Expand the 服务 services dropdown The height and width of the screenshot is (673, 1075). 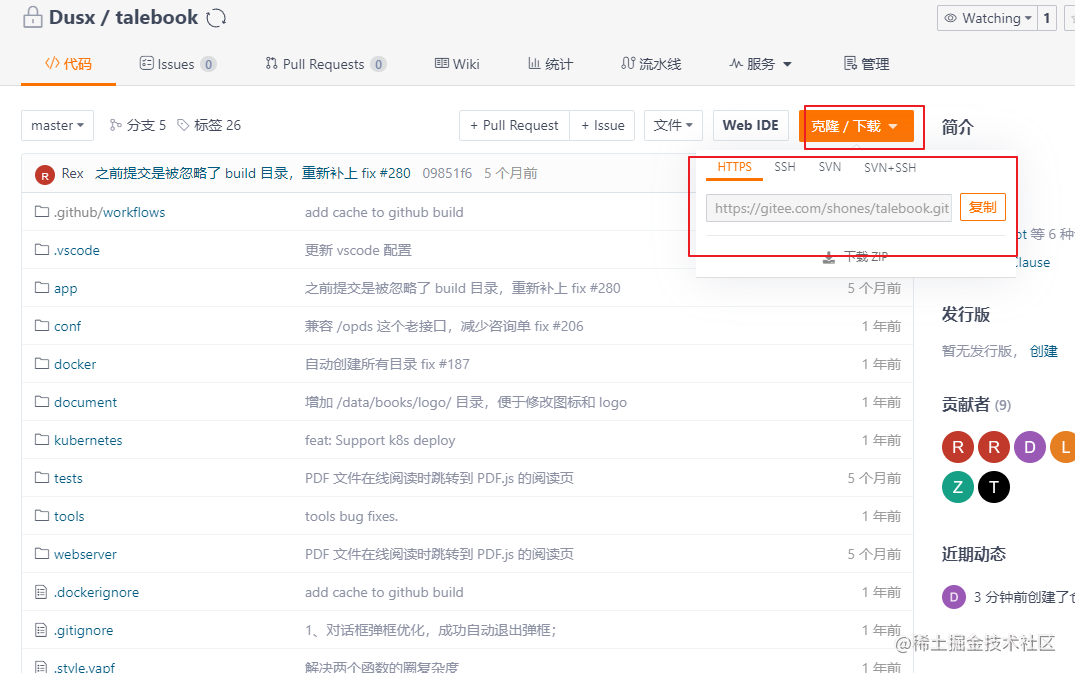click(x=760, y=64)
